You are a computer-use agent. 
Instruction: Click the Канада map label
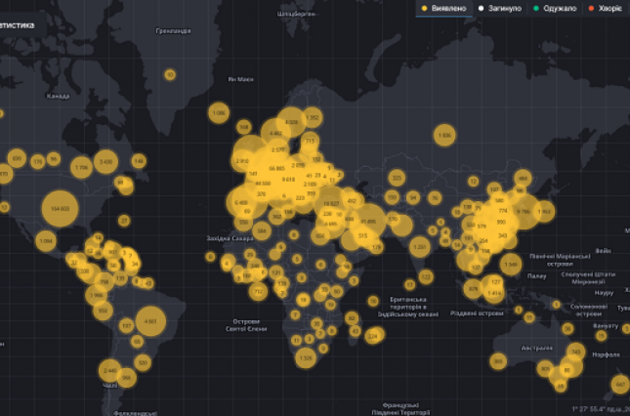pyautogui.click(x=58, y=96)
